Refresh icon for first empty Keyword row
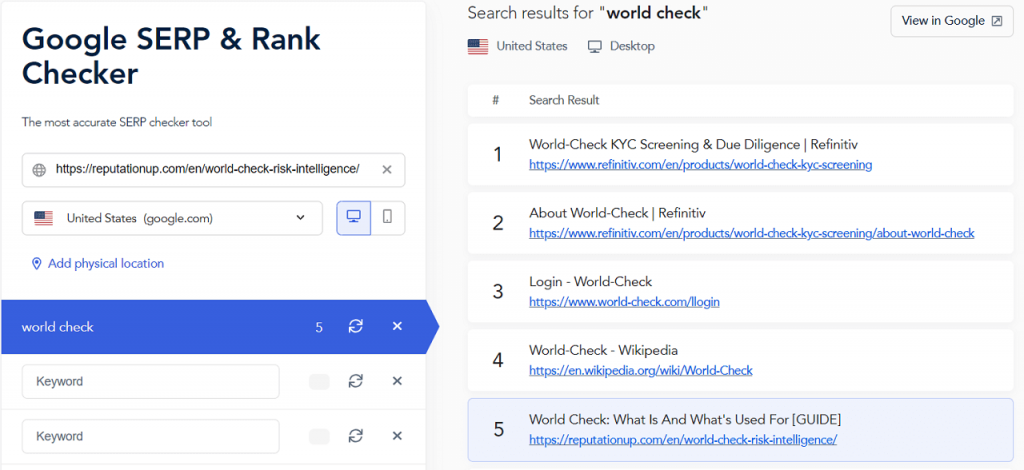Viewport: 1024px width, 470px height. [x=355, y=381]
